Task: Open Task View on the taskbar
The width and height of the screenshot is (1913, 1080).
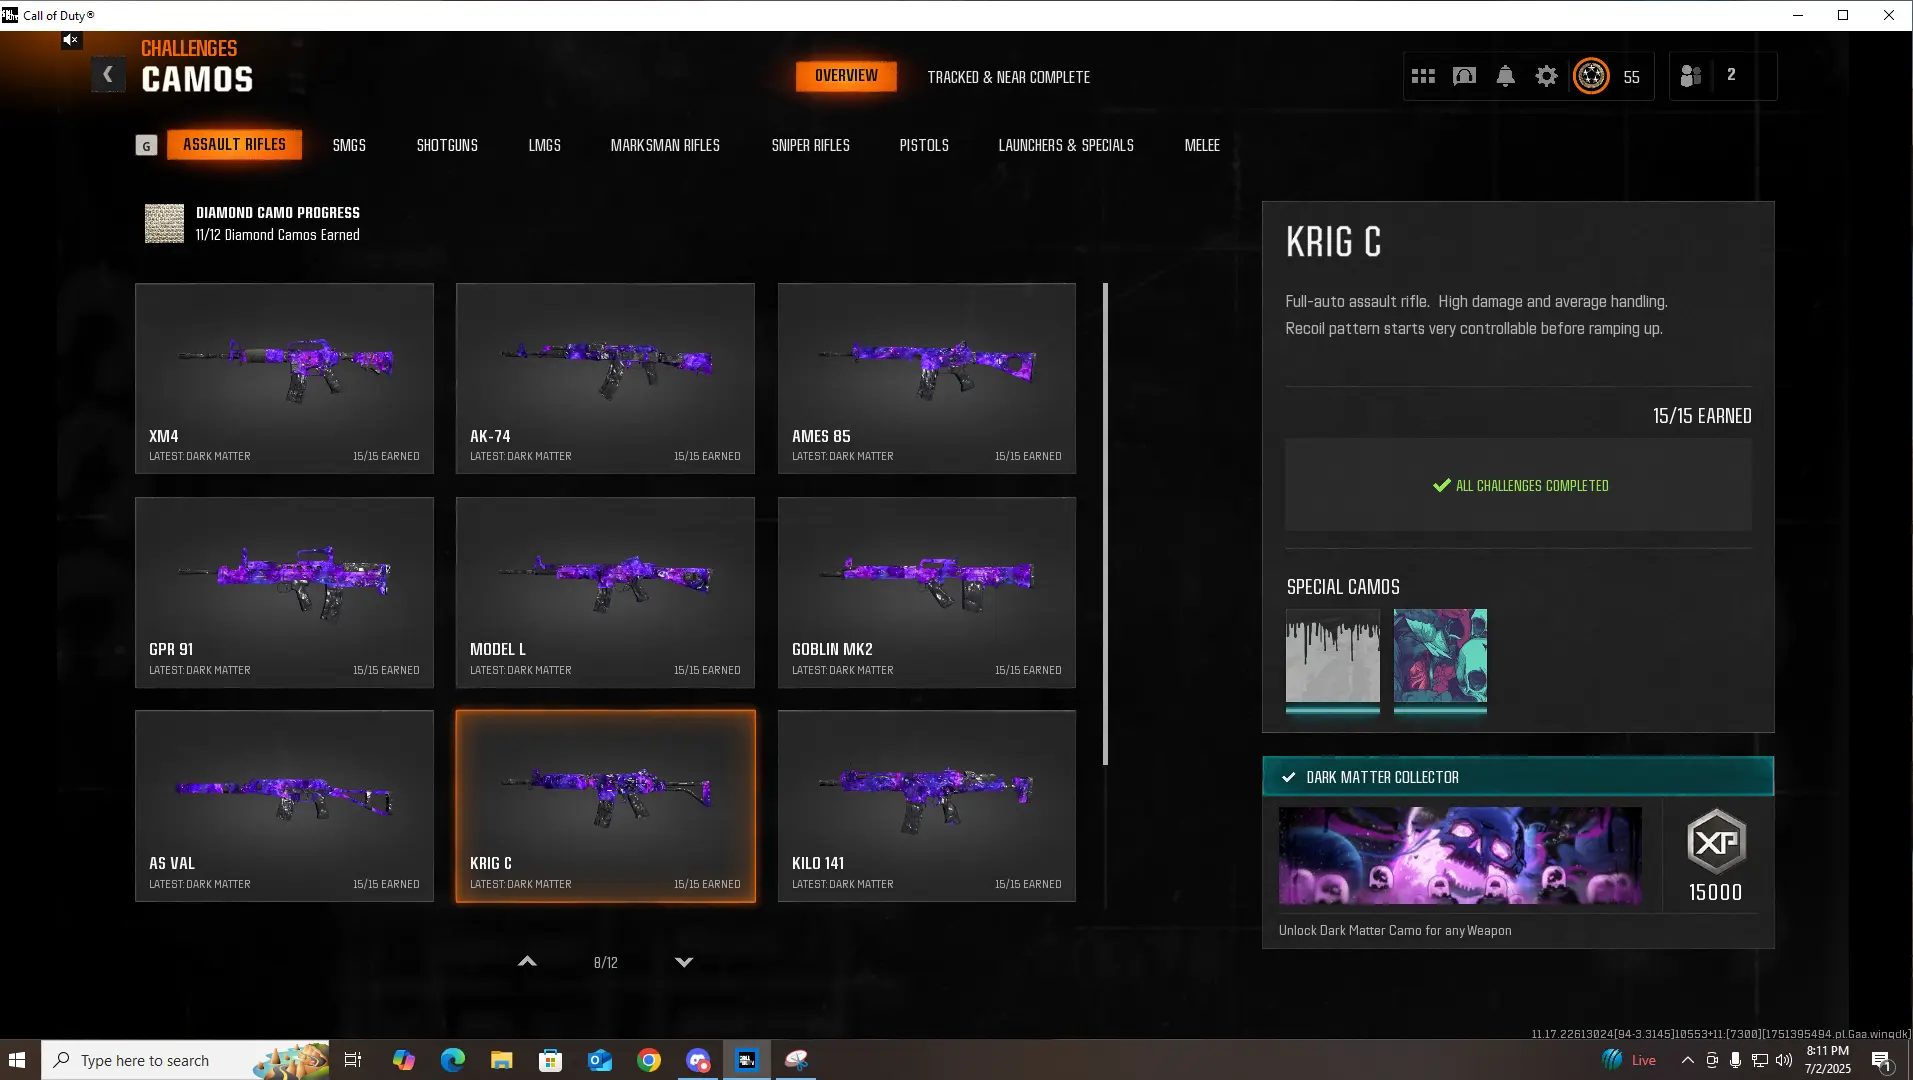Action: [x=353, y=1060]
